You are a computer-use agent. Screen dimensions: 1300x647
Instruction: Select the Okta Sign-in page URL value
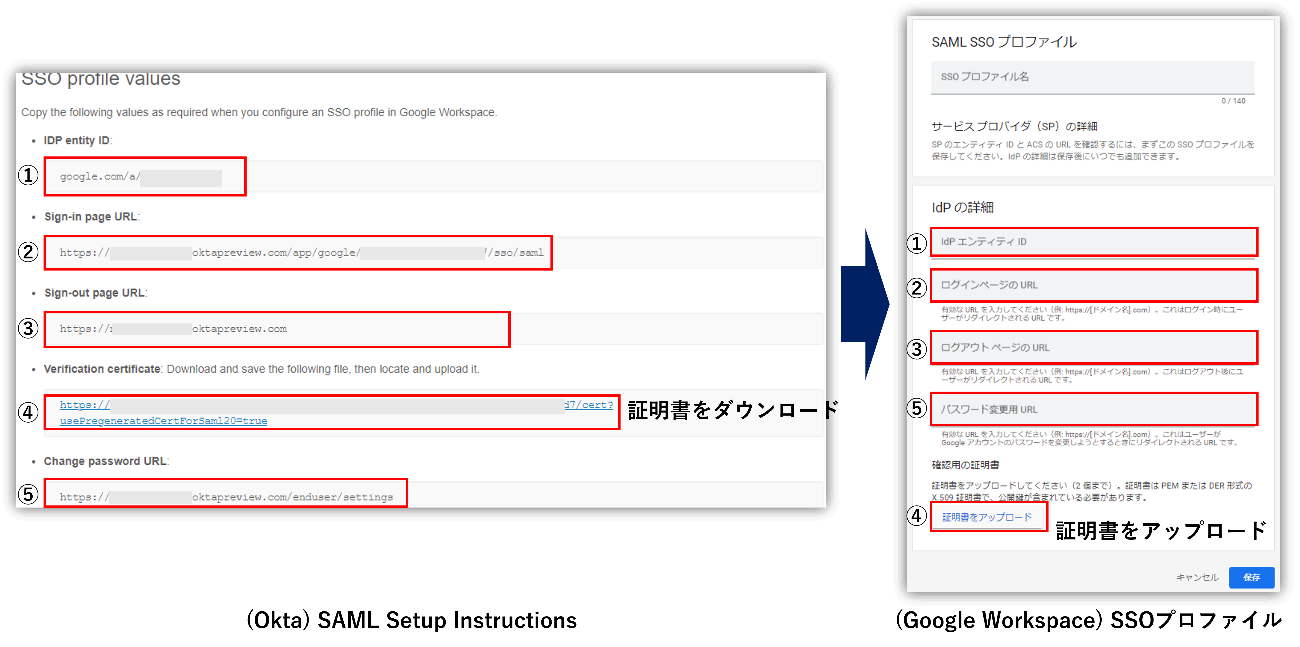[x=300, y=253]
